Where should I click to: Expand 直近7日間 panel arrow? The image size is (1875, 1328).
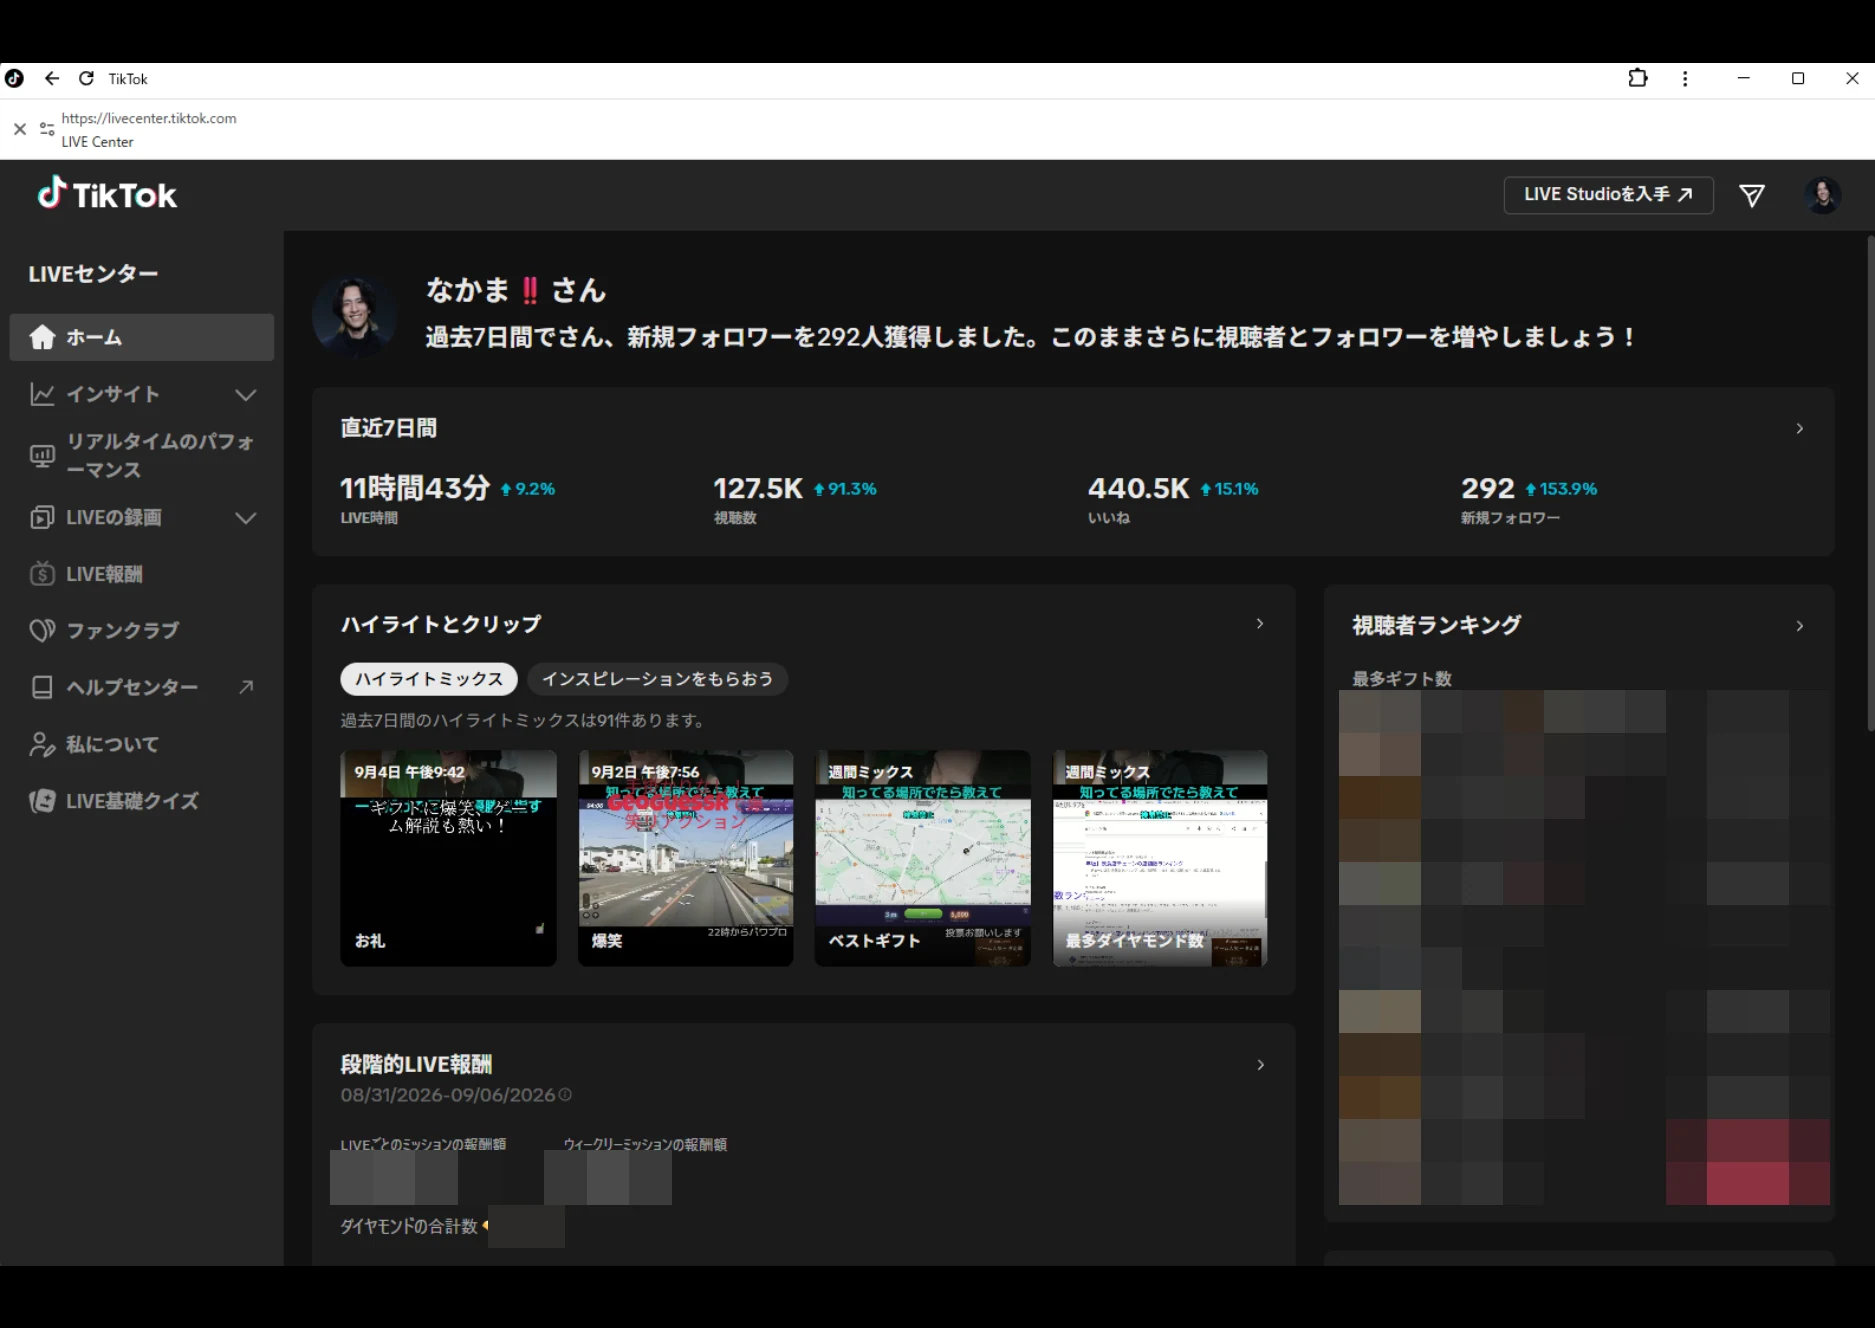1799,428
